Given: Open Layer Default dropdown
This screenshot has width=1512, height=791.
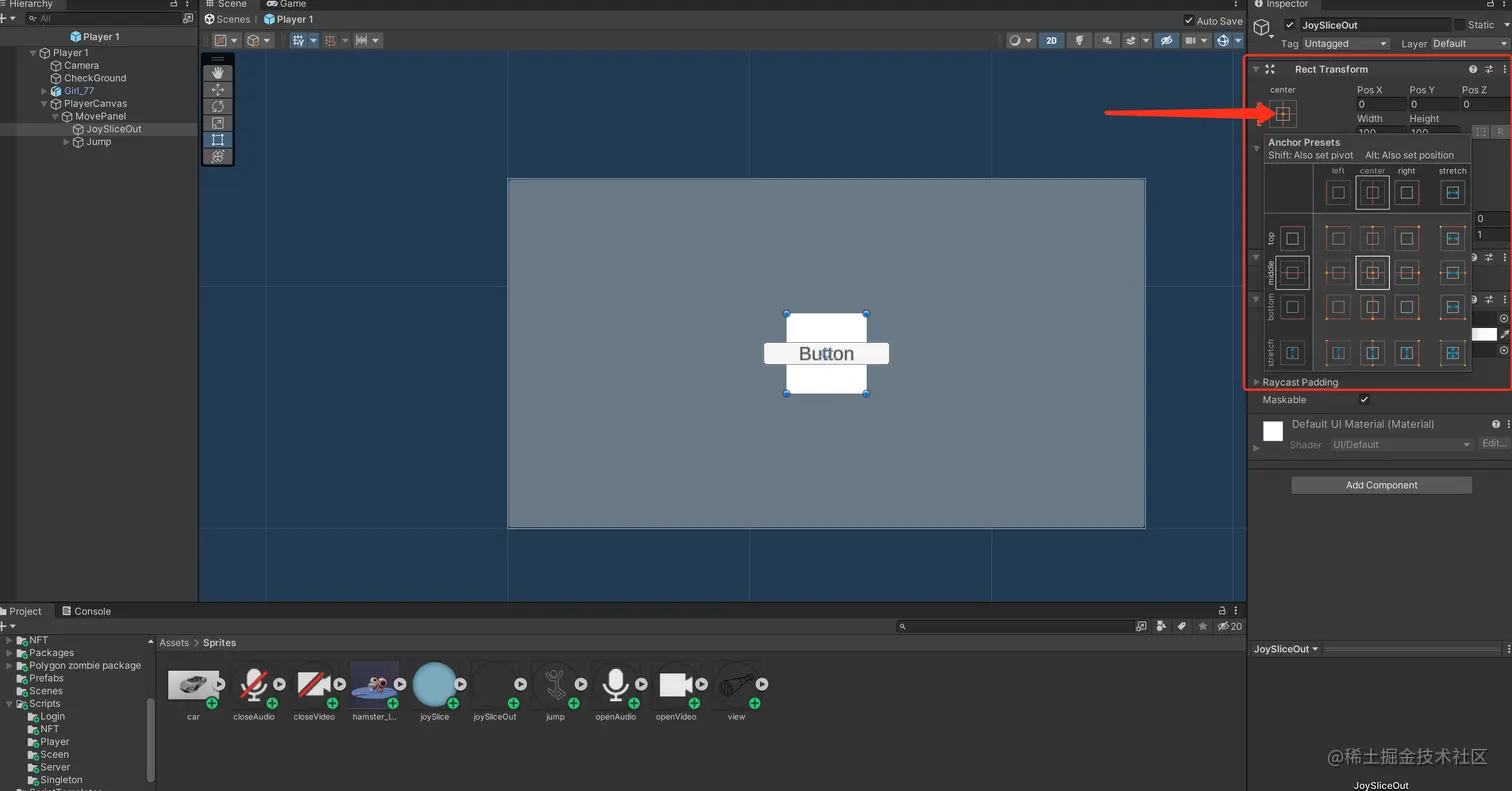Looking at the screenshot, I should (x=1470, y=44).
